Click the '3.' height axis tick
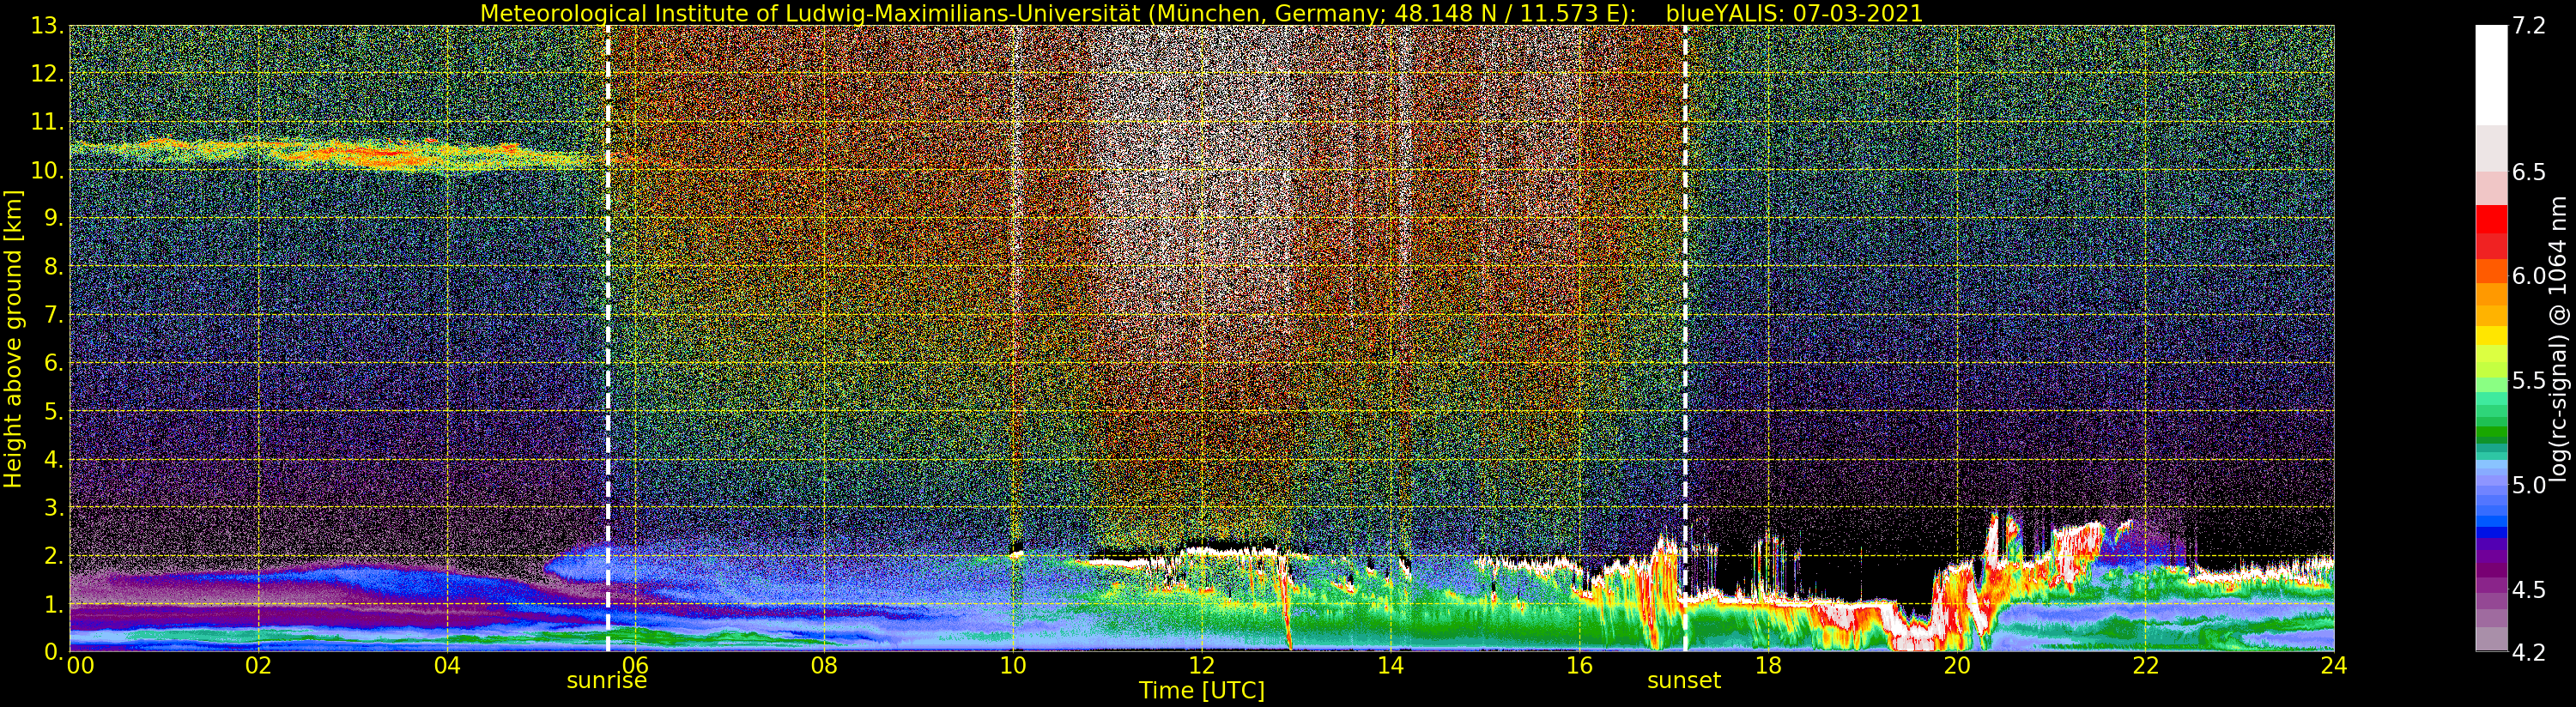2576x707 pixels. (53, 507)
